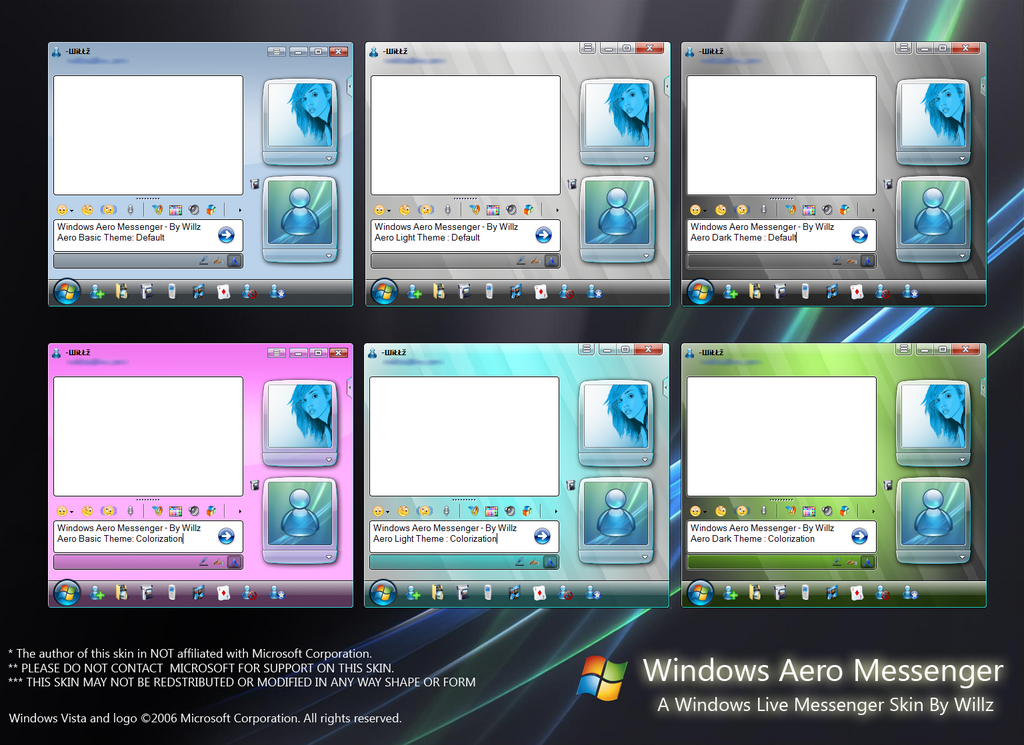The width and height of the screenshot is (1024, 745).
Task: Click microphone voice clip icon, Aero Basic Default
Action: 131,210
